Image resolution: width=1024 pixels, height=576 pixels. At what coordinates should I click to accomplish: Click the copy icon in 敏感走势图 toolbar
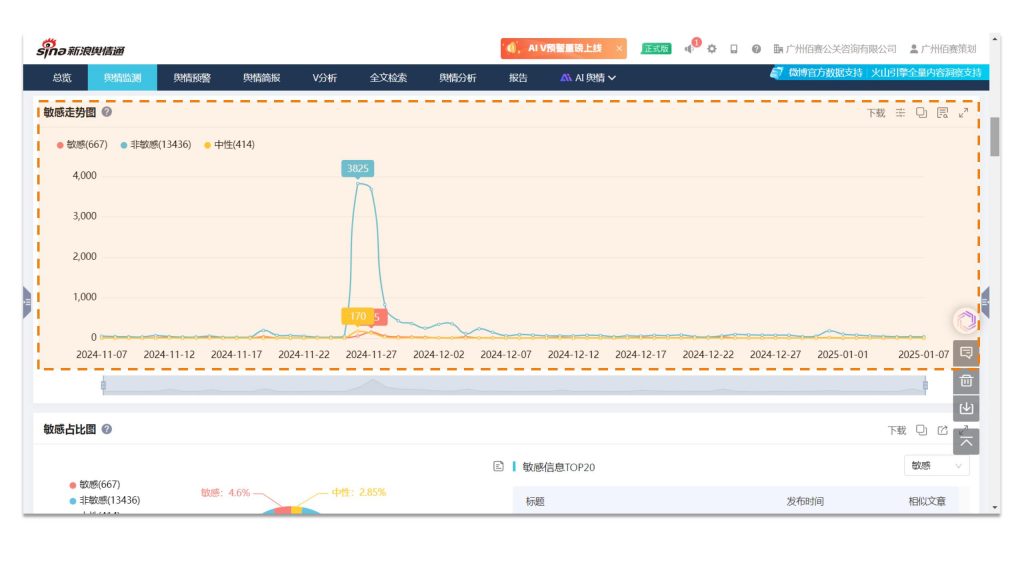tap(921, 113)
